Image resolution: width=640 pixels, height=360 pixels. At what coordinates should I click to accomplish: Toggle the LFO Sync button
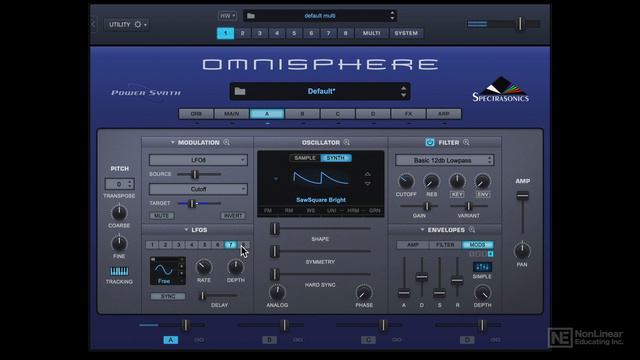(168, 296)
